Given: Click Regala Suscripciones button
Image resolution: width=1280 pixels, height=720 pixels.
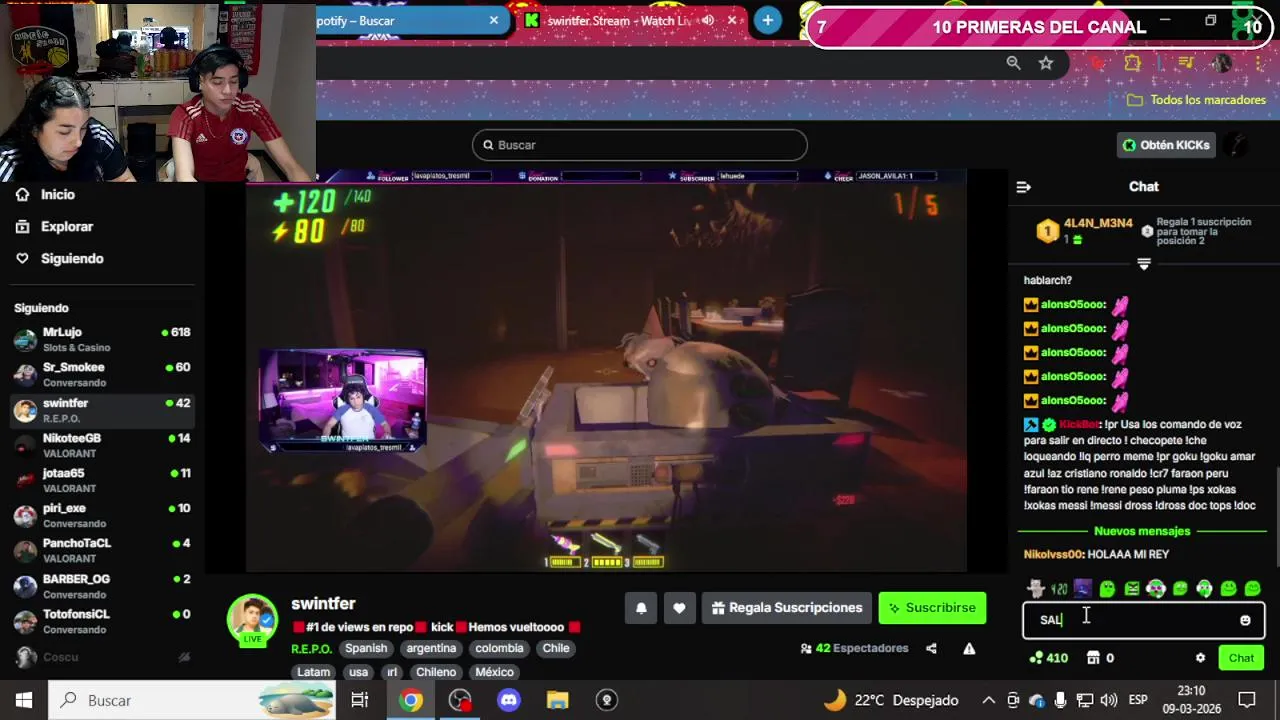Looking at the screenshot, I should coord(787,608).
